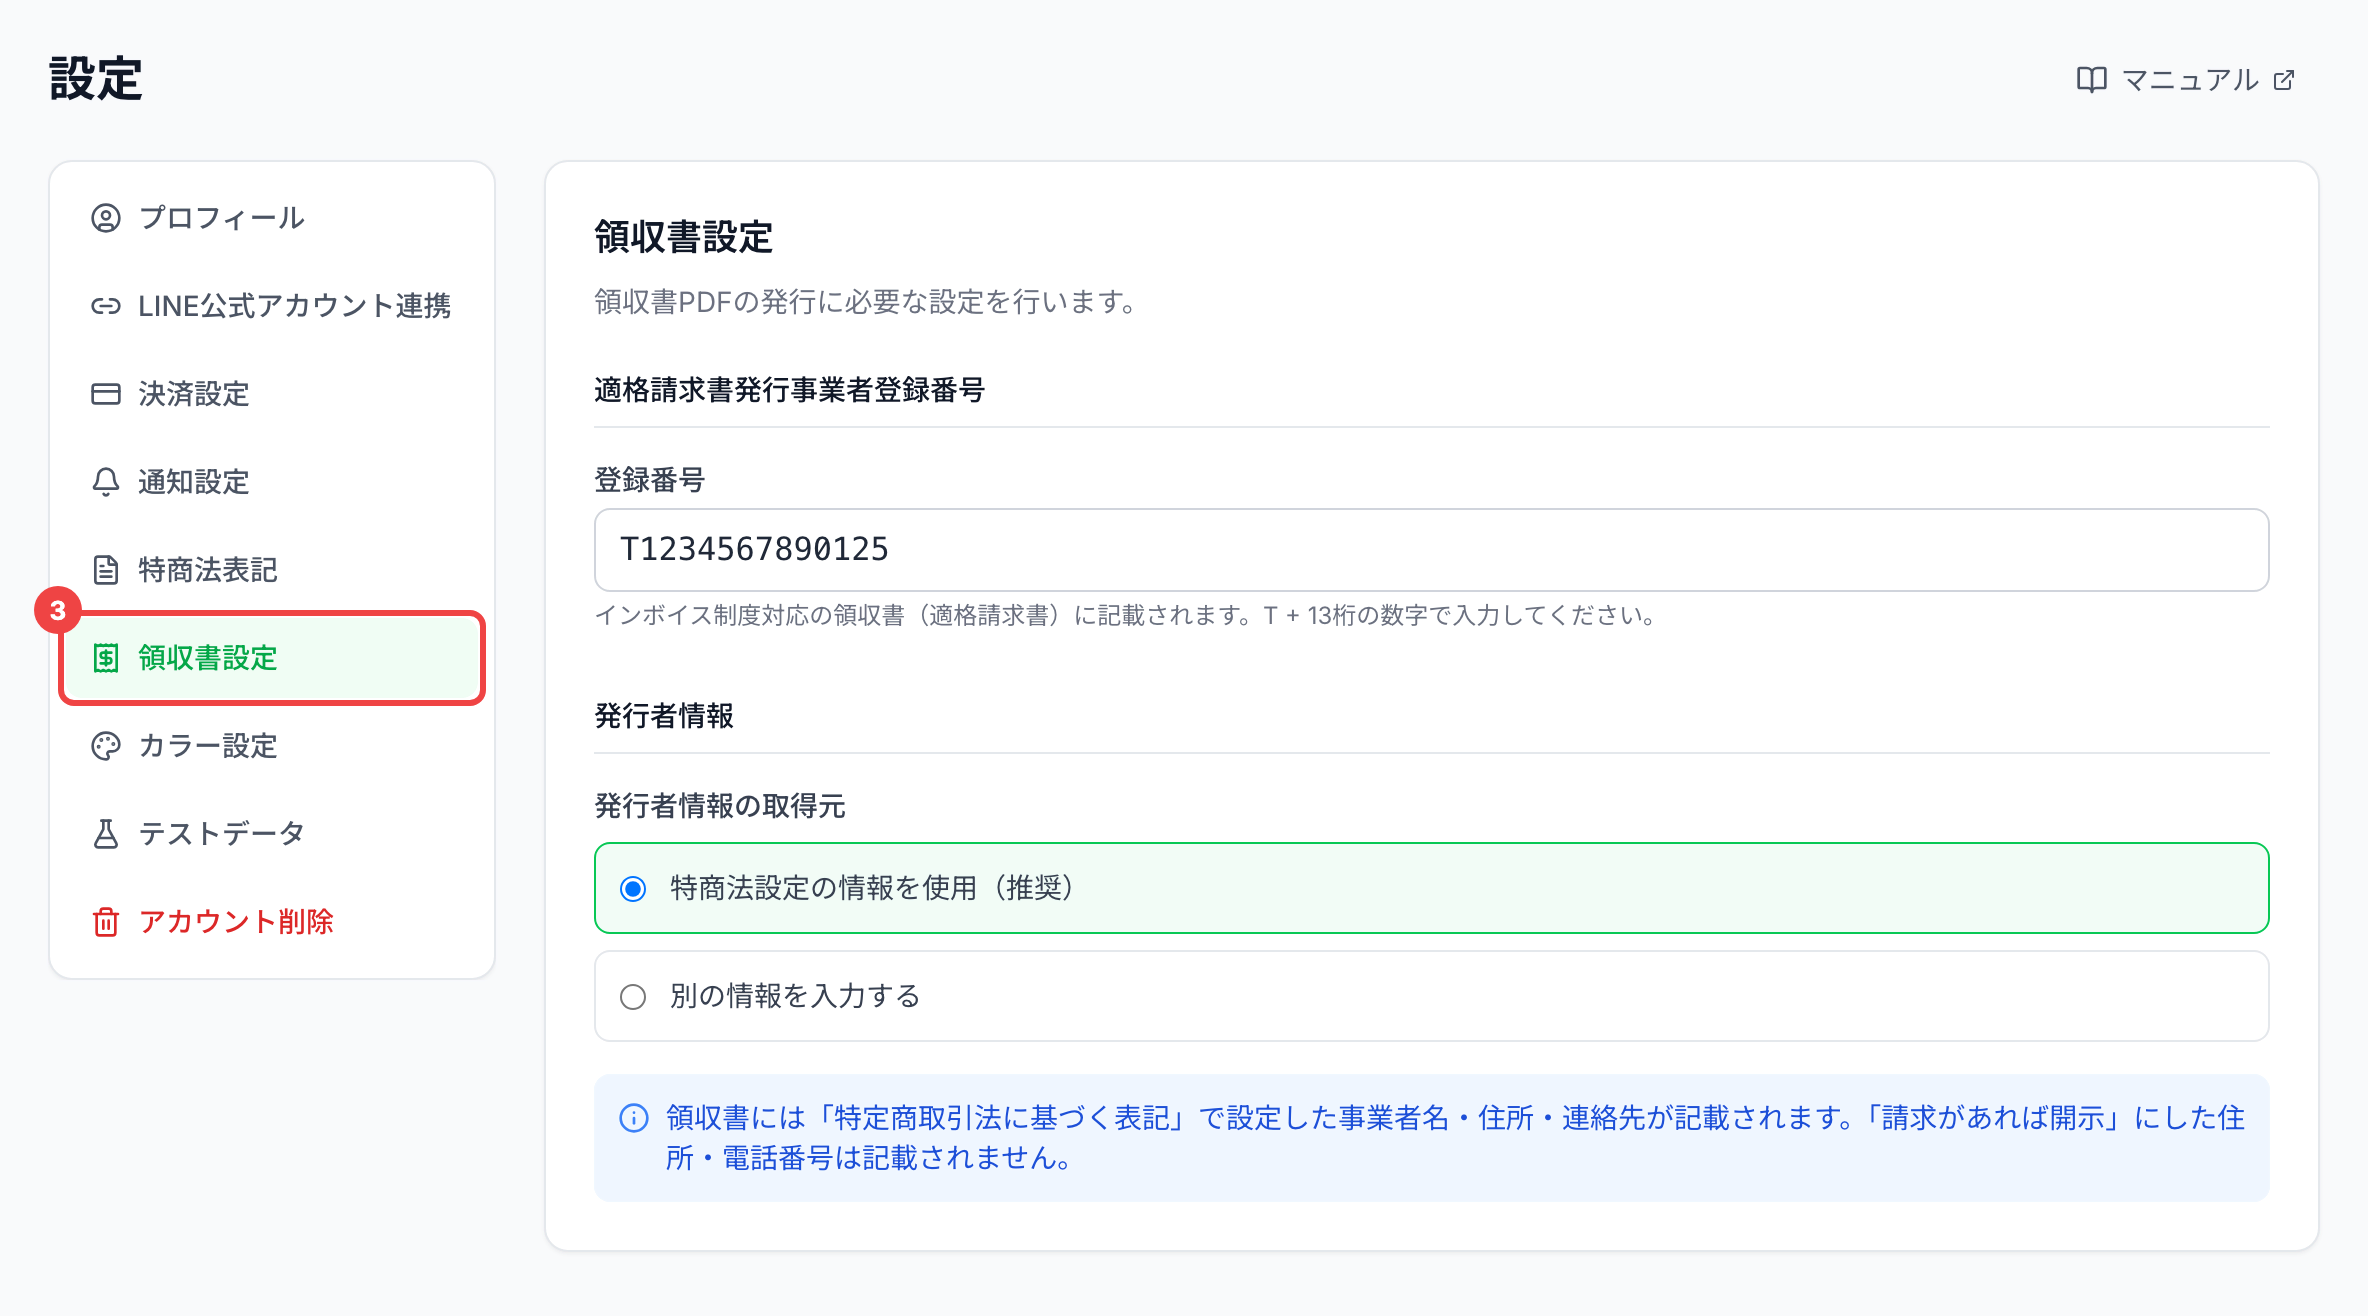Select radio 特商法設定の情報を使用（推奨）
The width and height of the screenshot is (2368, 1316).
(x=633, y=889)
